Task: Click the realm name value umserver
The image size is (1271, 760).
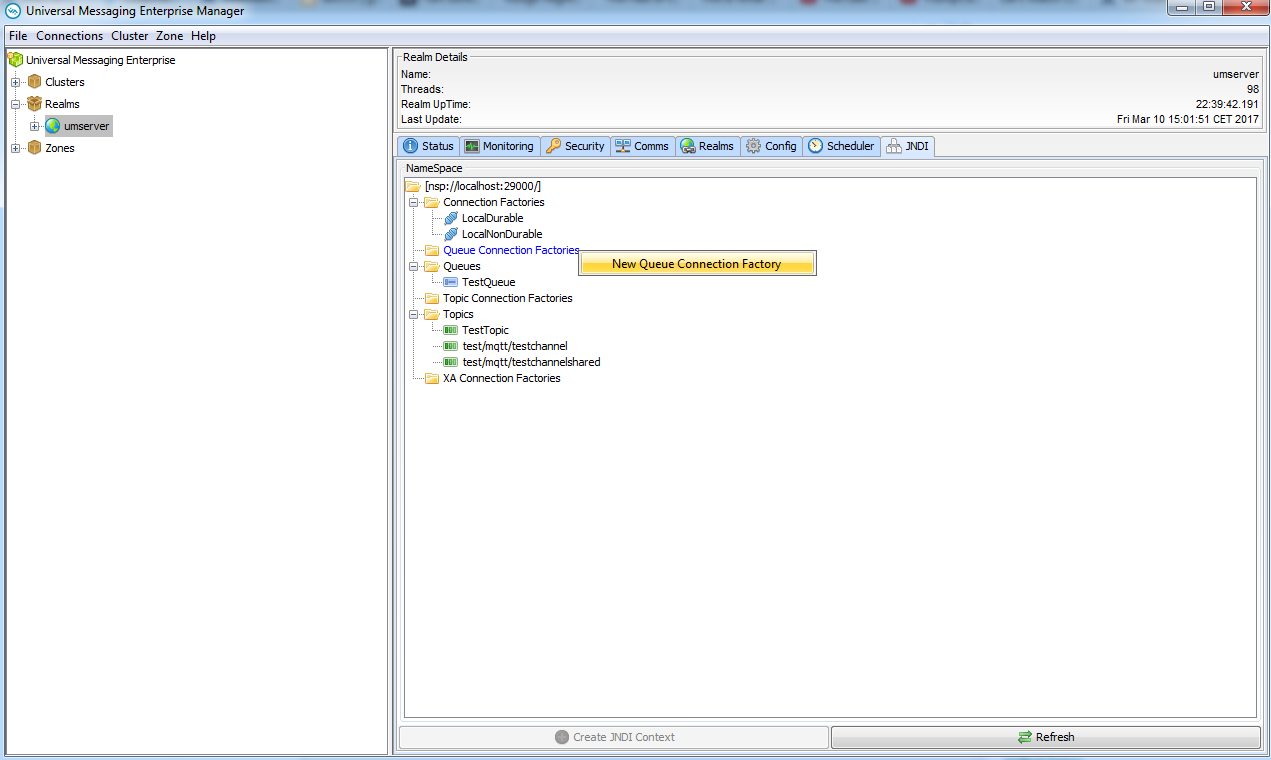Action: tap(1236, 74)
